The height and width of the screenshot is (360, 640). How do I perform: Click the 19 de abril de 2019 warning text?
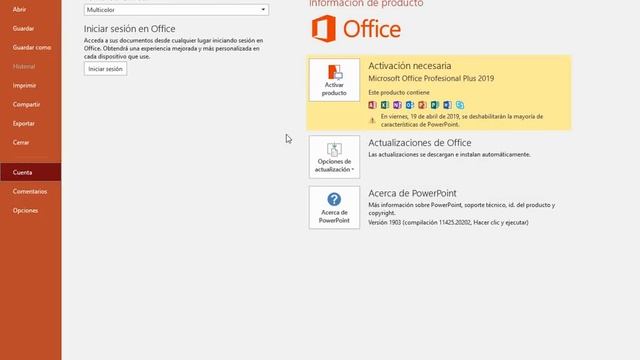pyautogui.click(x=462, y=120)
